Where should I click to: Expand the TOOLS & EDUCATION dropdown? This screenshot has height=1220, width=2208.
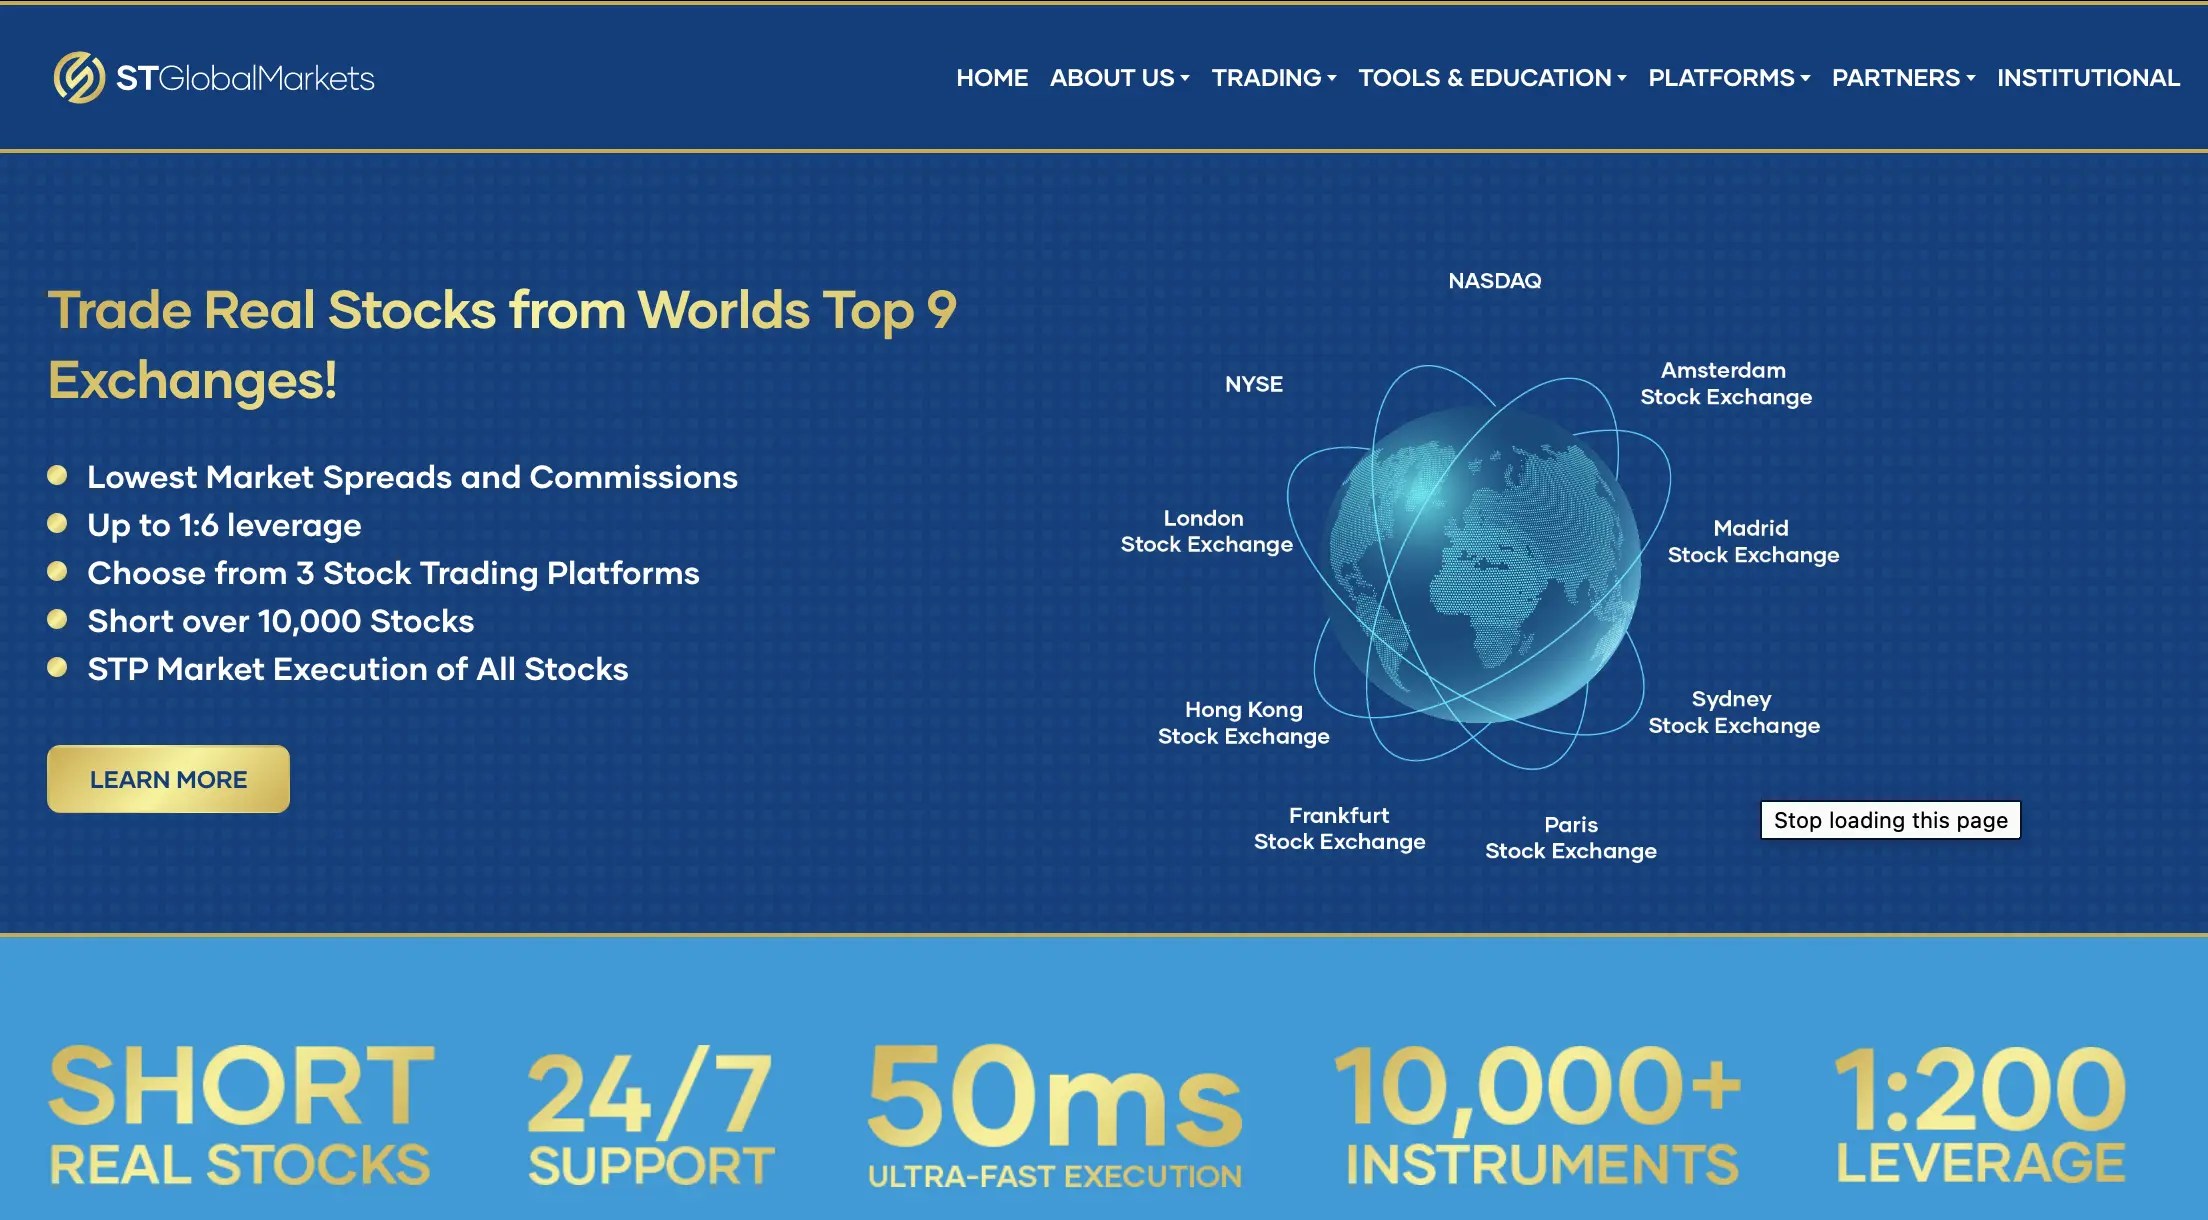tap(1484, 77)
